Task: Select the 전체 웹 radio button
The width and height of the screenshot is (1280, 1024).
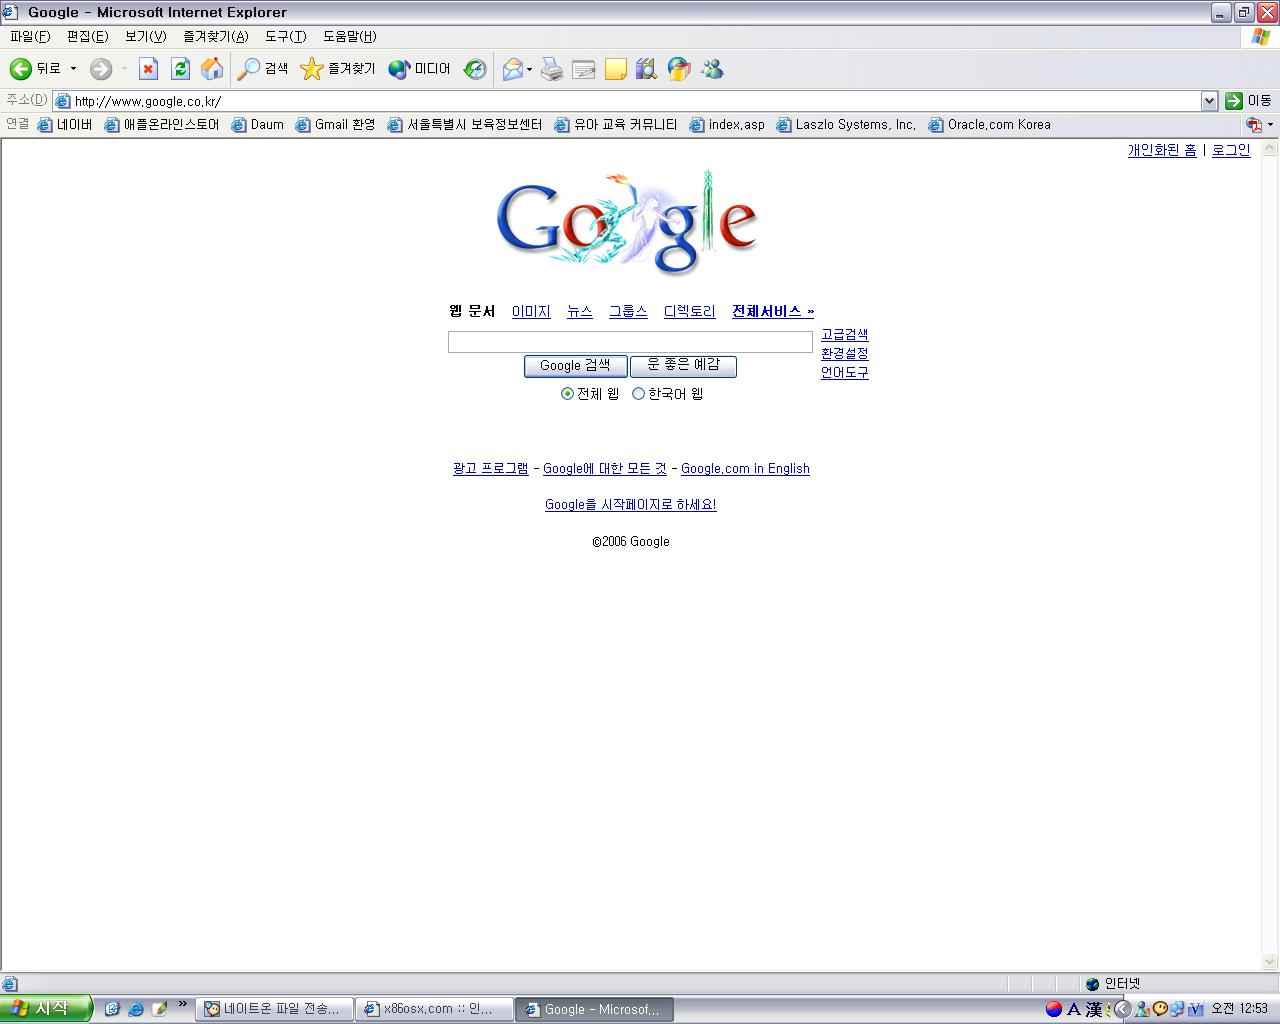Action: coord(567,394)
